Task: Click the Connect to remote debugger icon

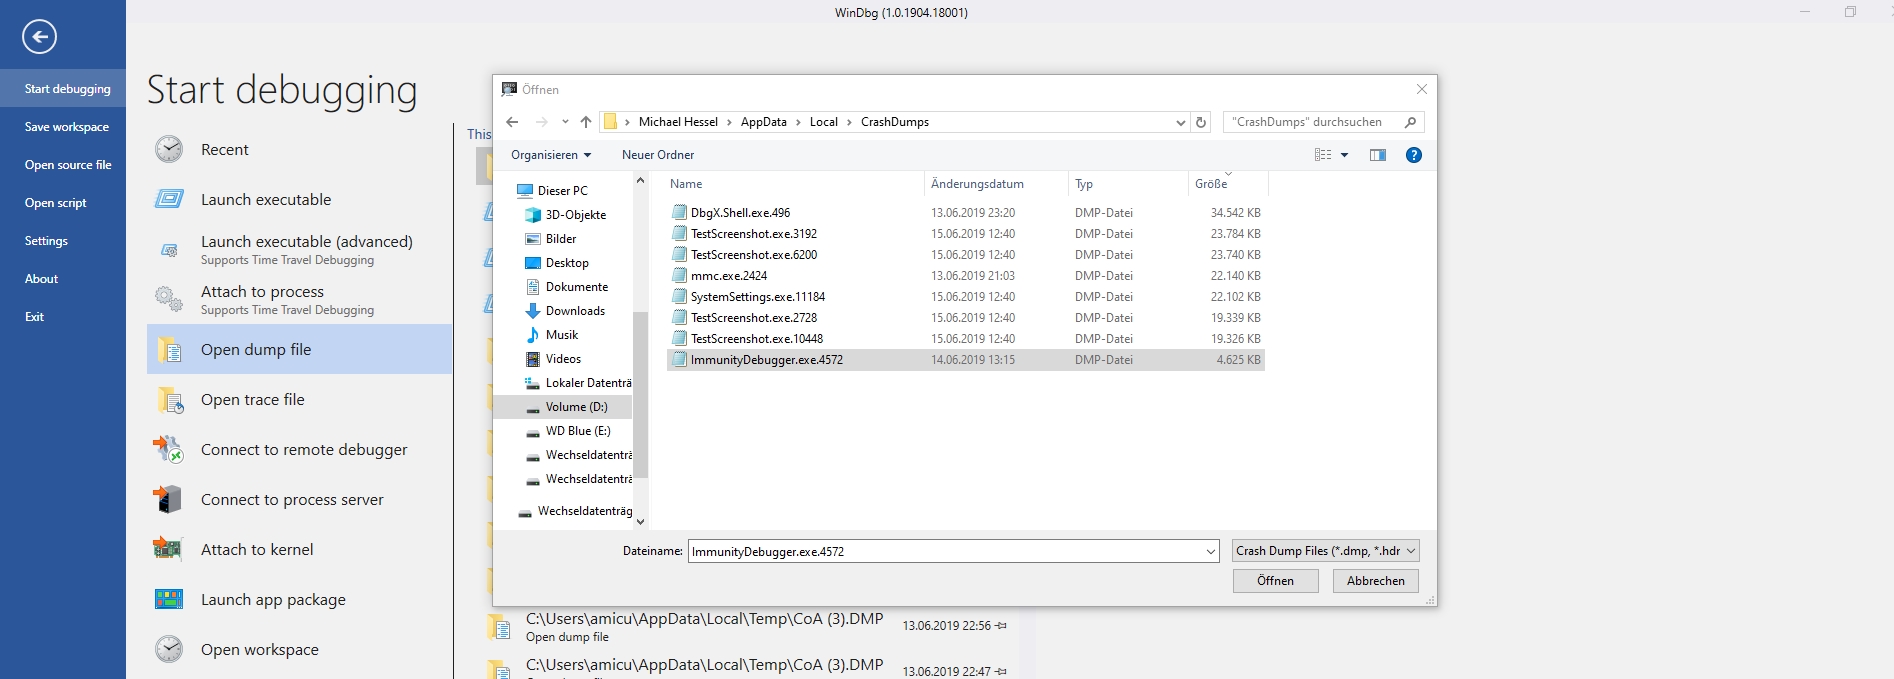Action: click(x=169, y=449)
